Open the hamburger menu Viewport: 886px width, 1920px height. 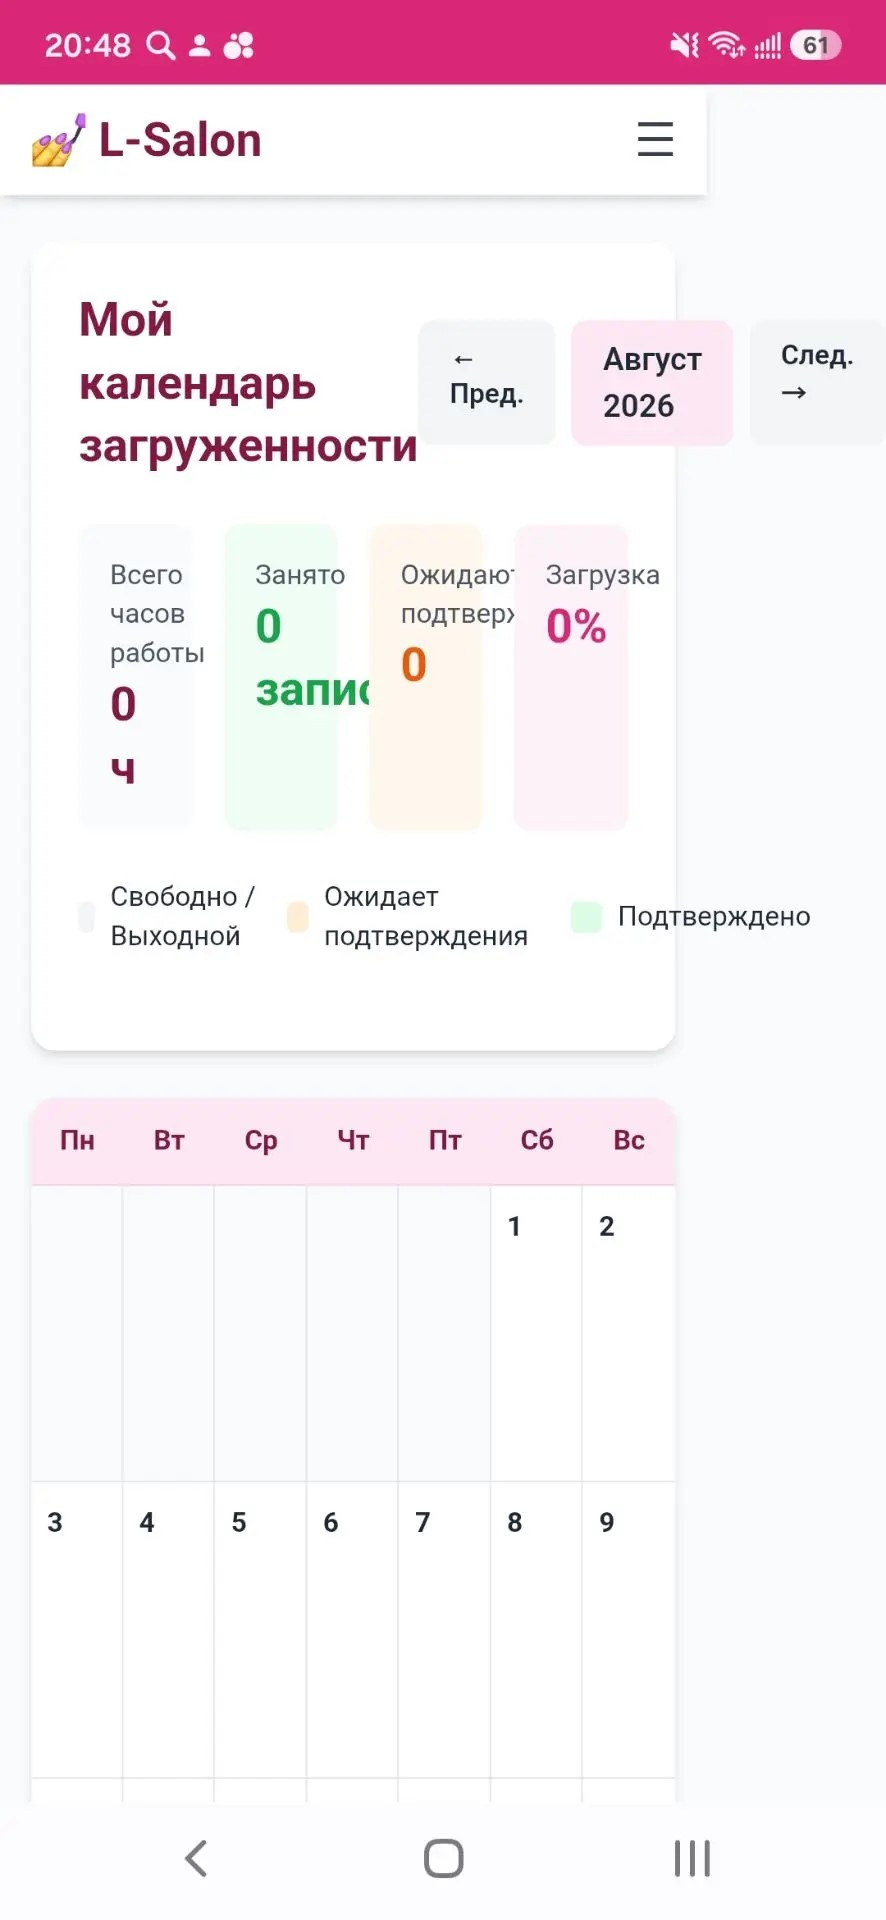point(655,139)
